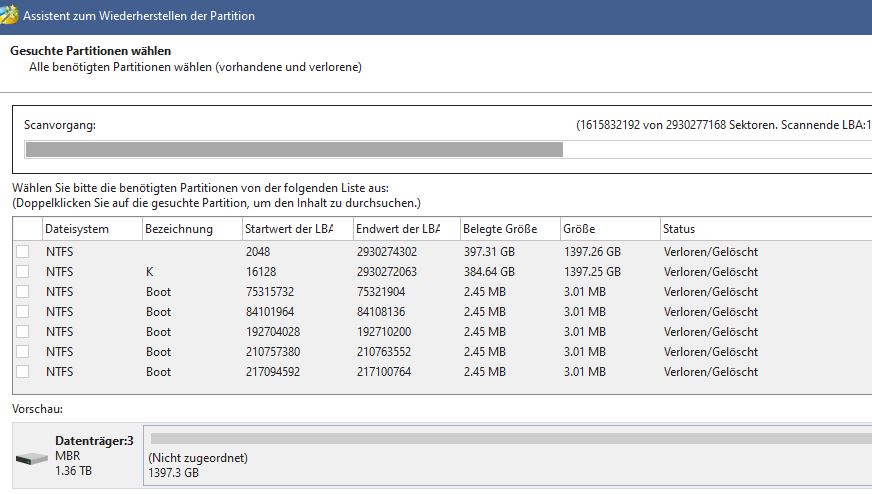Check the partition starting at LBA 2048
Screen dimensions: 872x494
[23, 252]
